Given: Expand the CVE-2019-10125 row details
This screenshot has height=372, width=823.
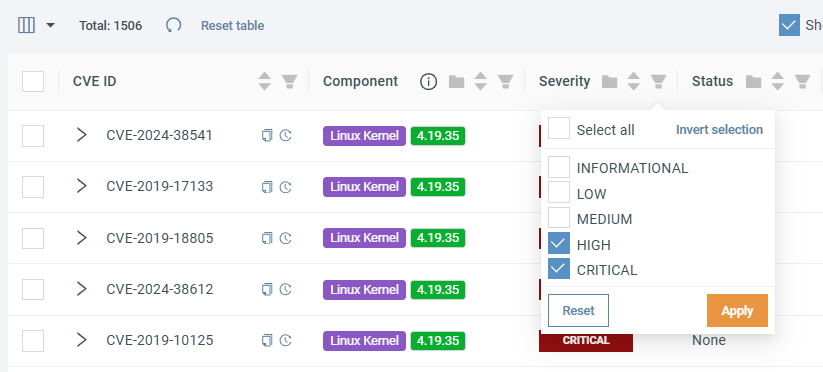Looking at the screenshot, I should [81, 340].
